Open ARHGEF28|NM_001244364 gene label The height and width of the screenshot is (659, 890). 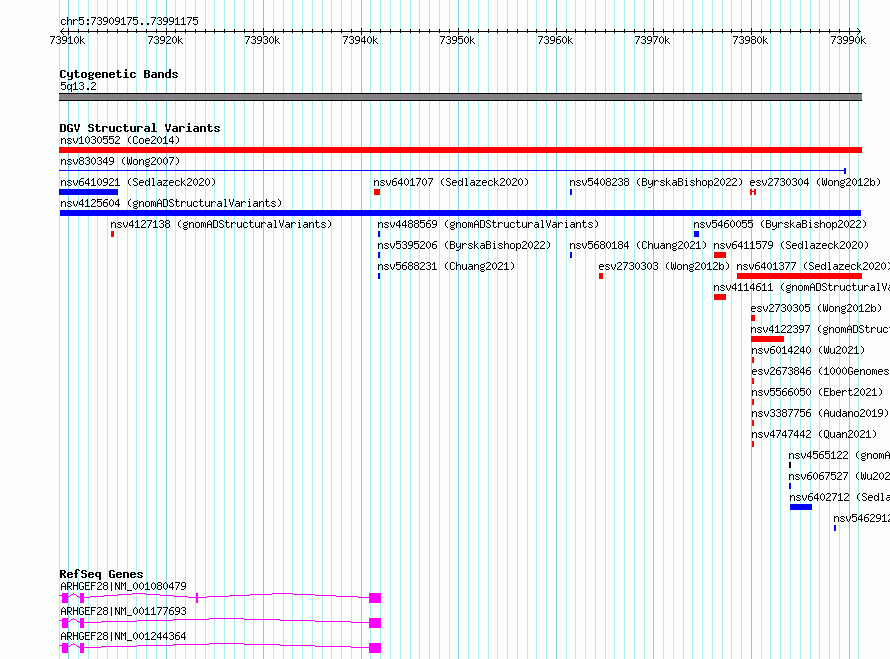point(123,636)
